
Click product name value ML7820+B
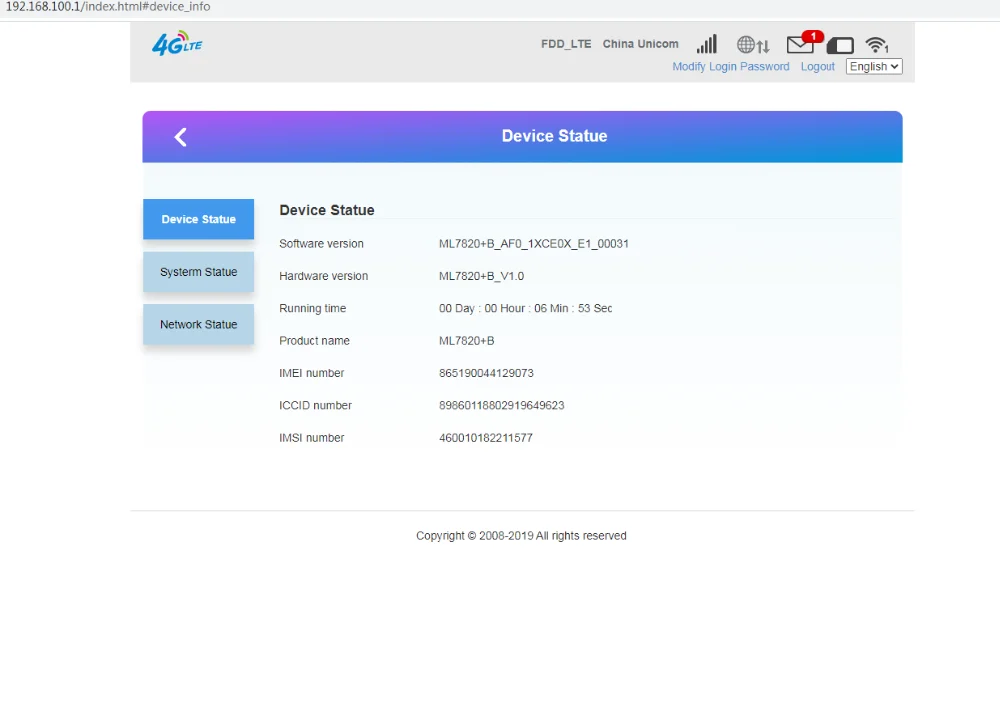tap(467, 341)
